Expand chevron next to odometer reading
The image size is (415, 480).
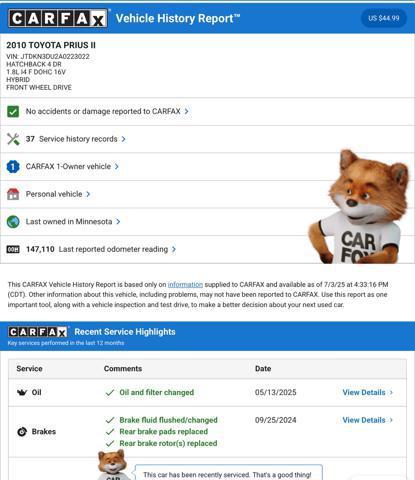[x=174, y=249]
